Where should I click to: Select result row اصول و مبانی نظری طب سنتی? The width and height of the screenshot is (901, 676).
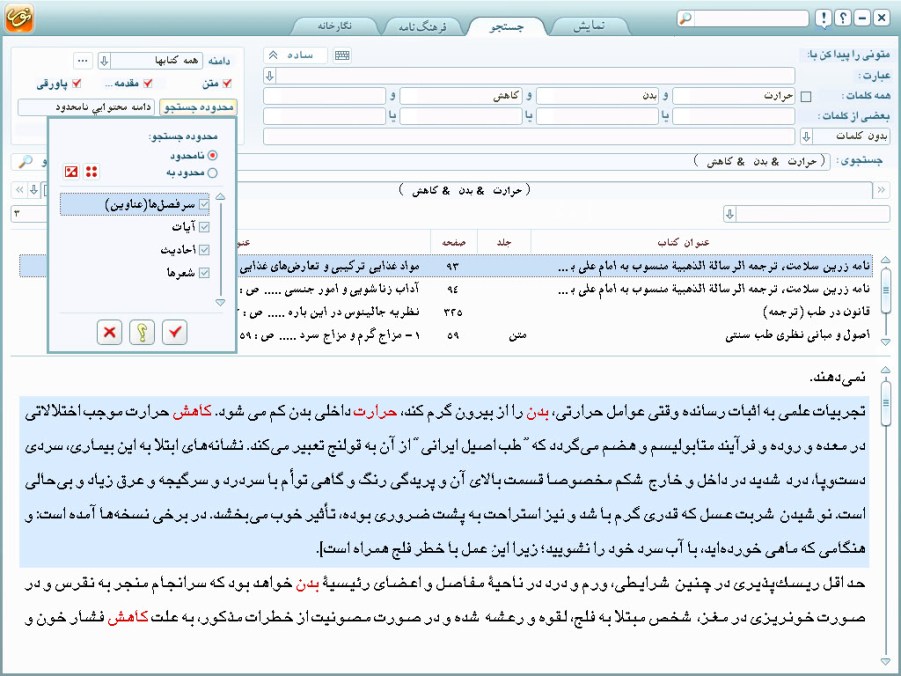(x=555, y=335)
